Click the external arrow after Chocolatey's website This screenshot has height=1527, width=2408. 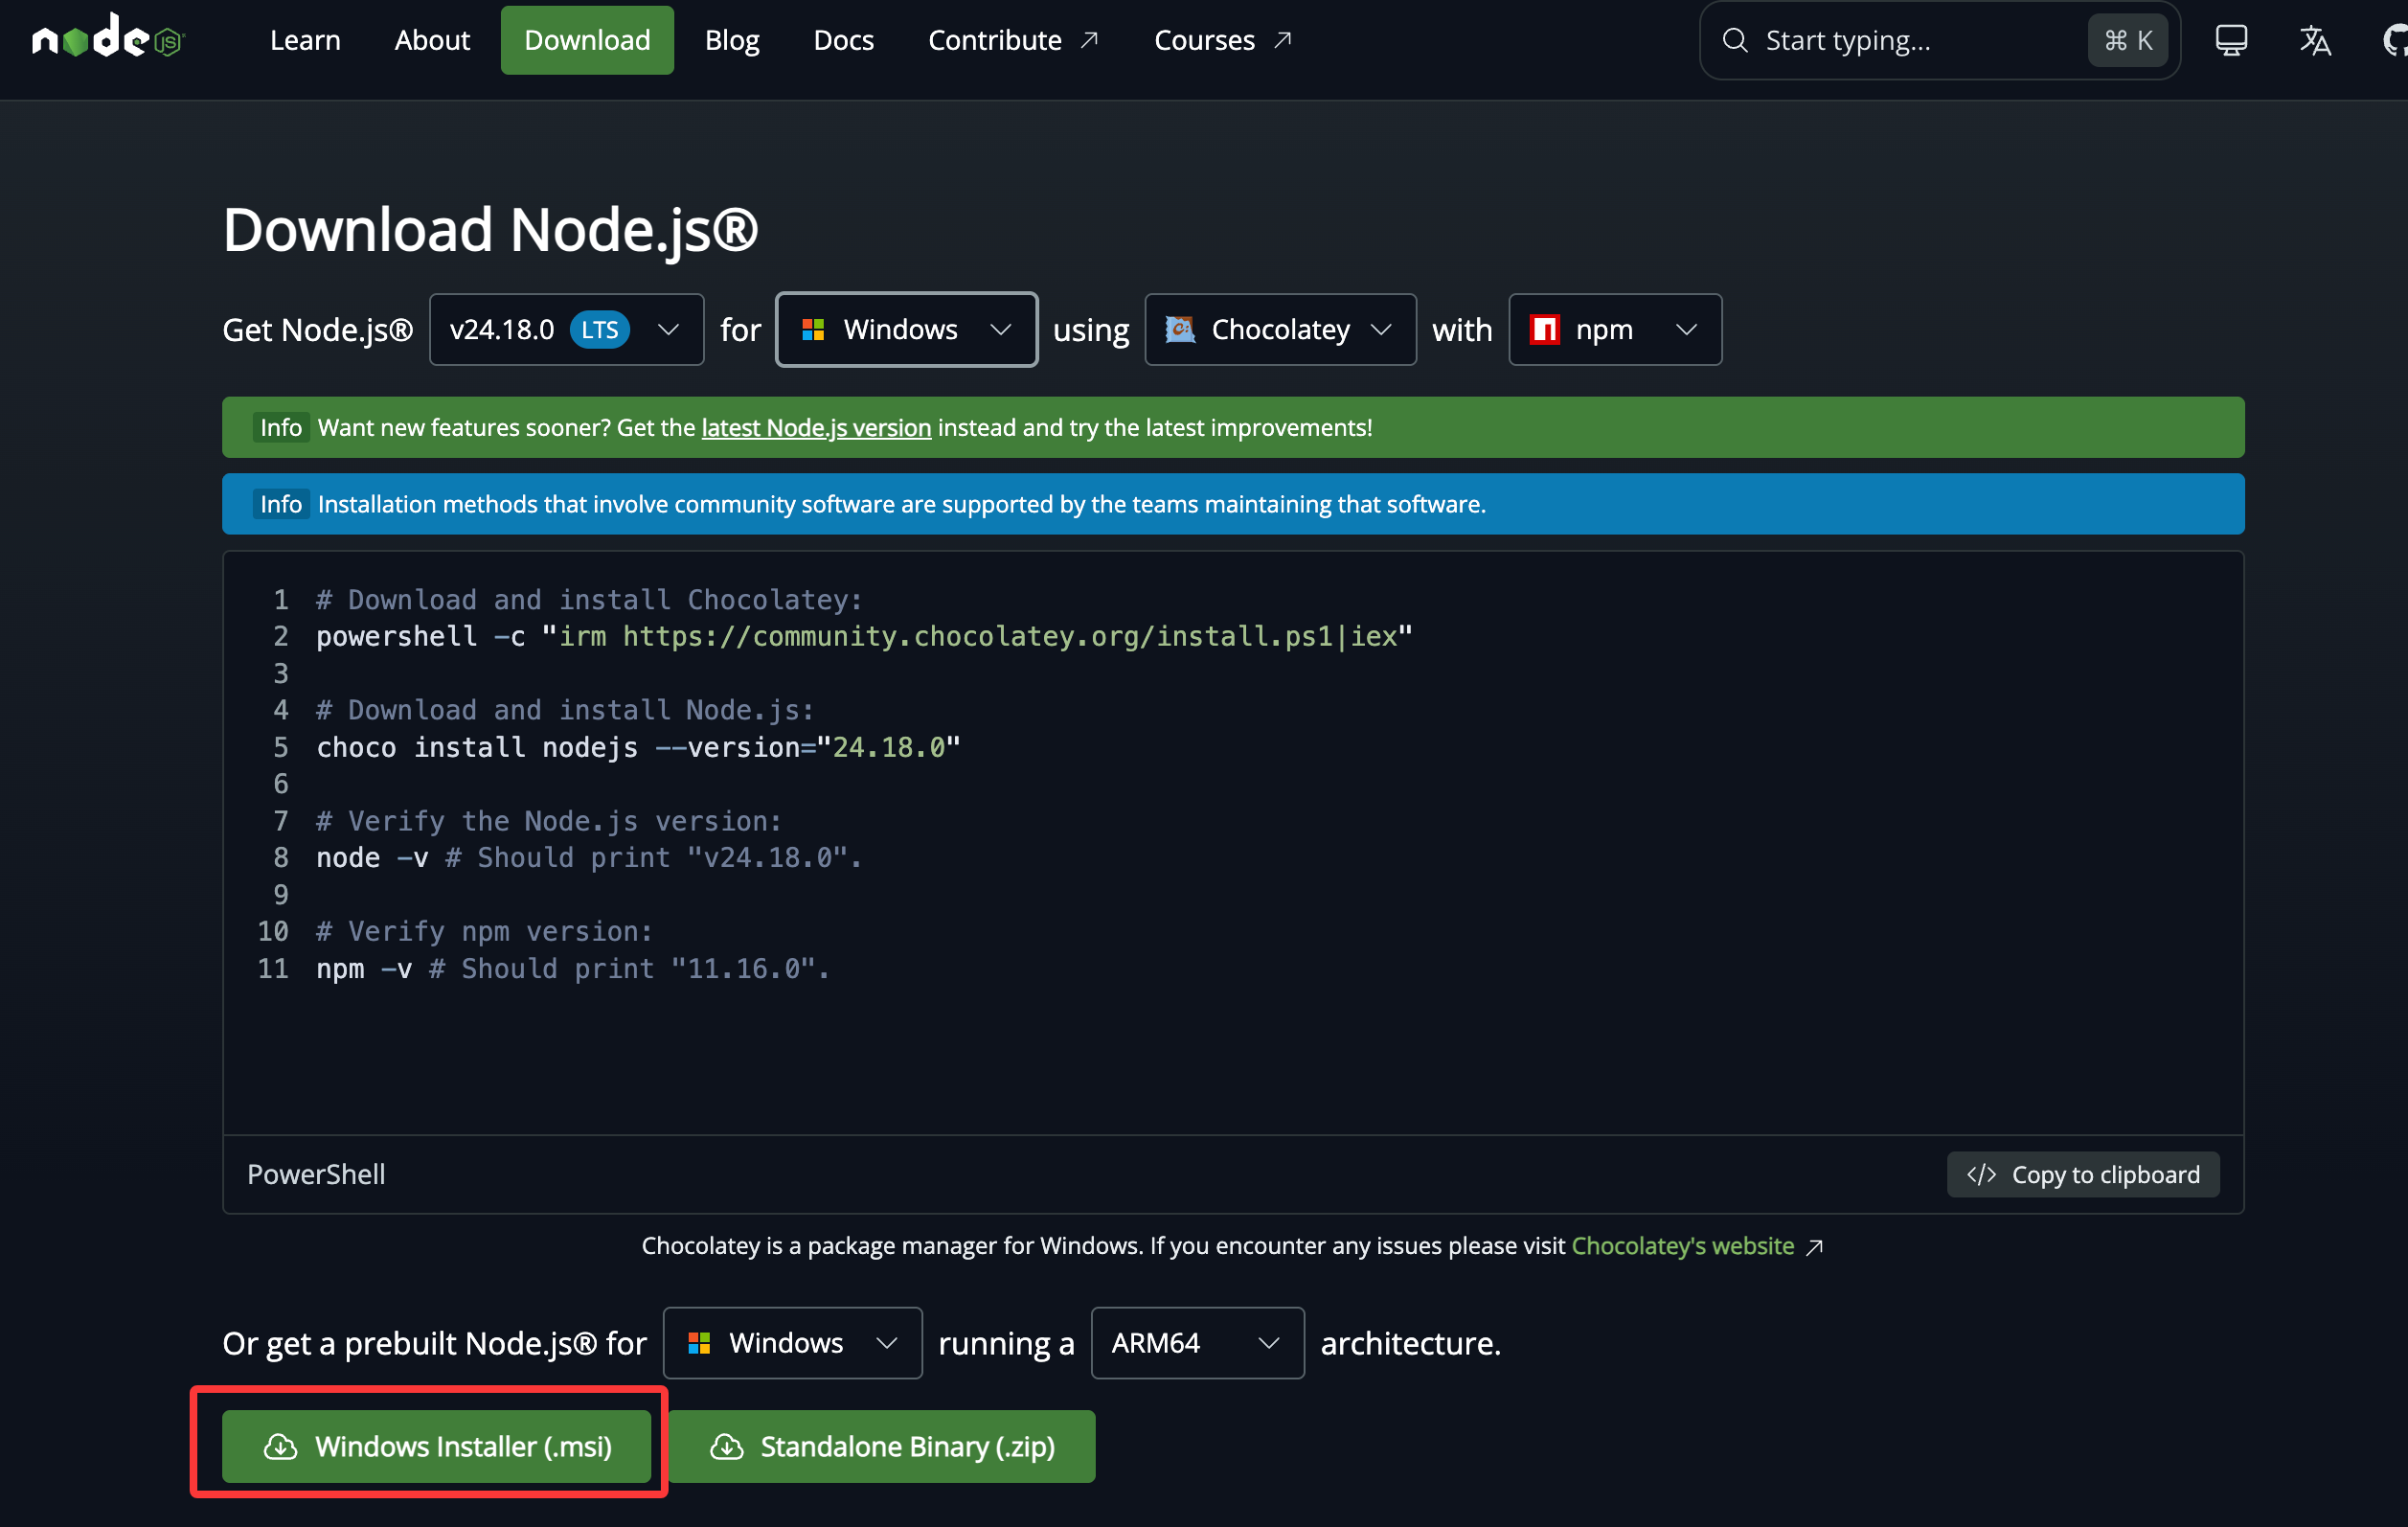[1814, 1246]
